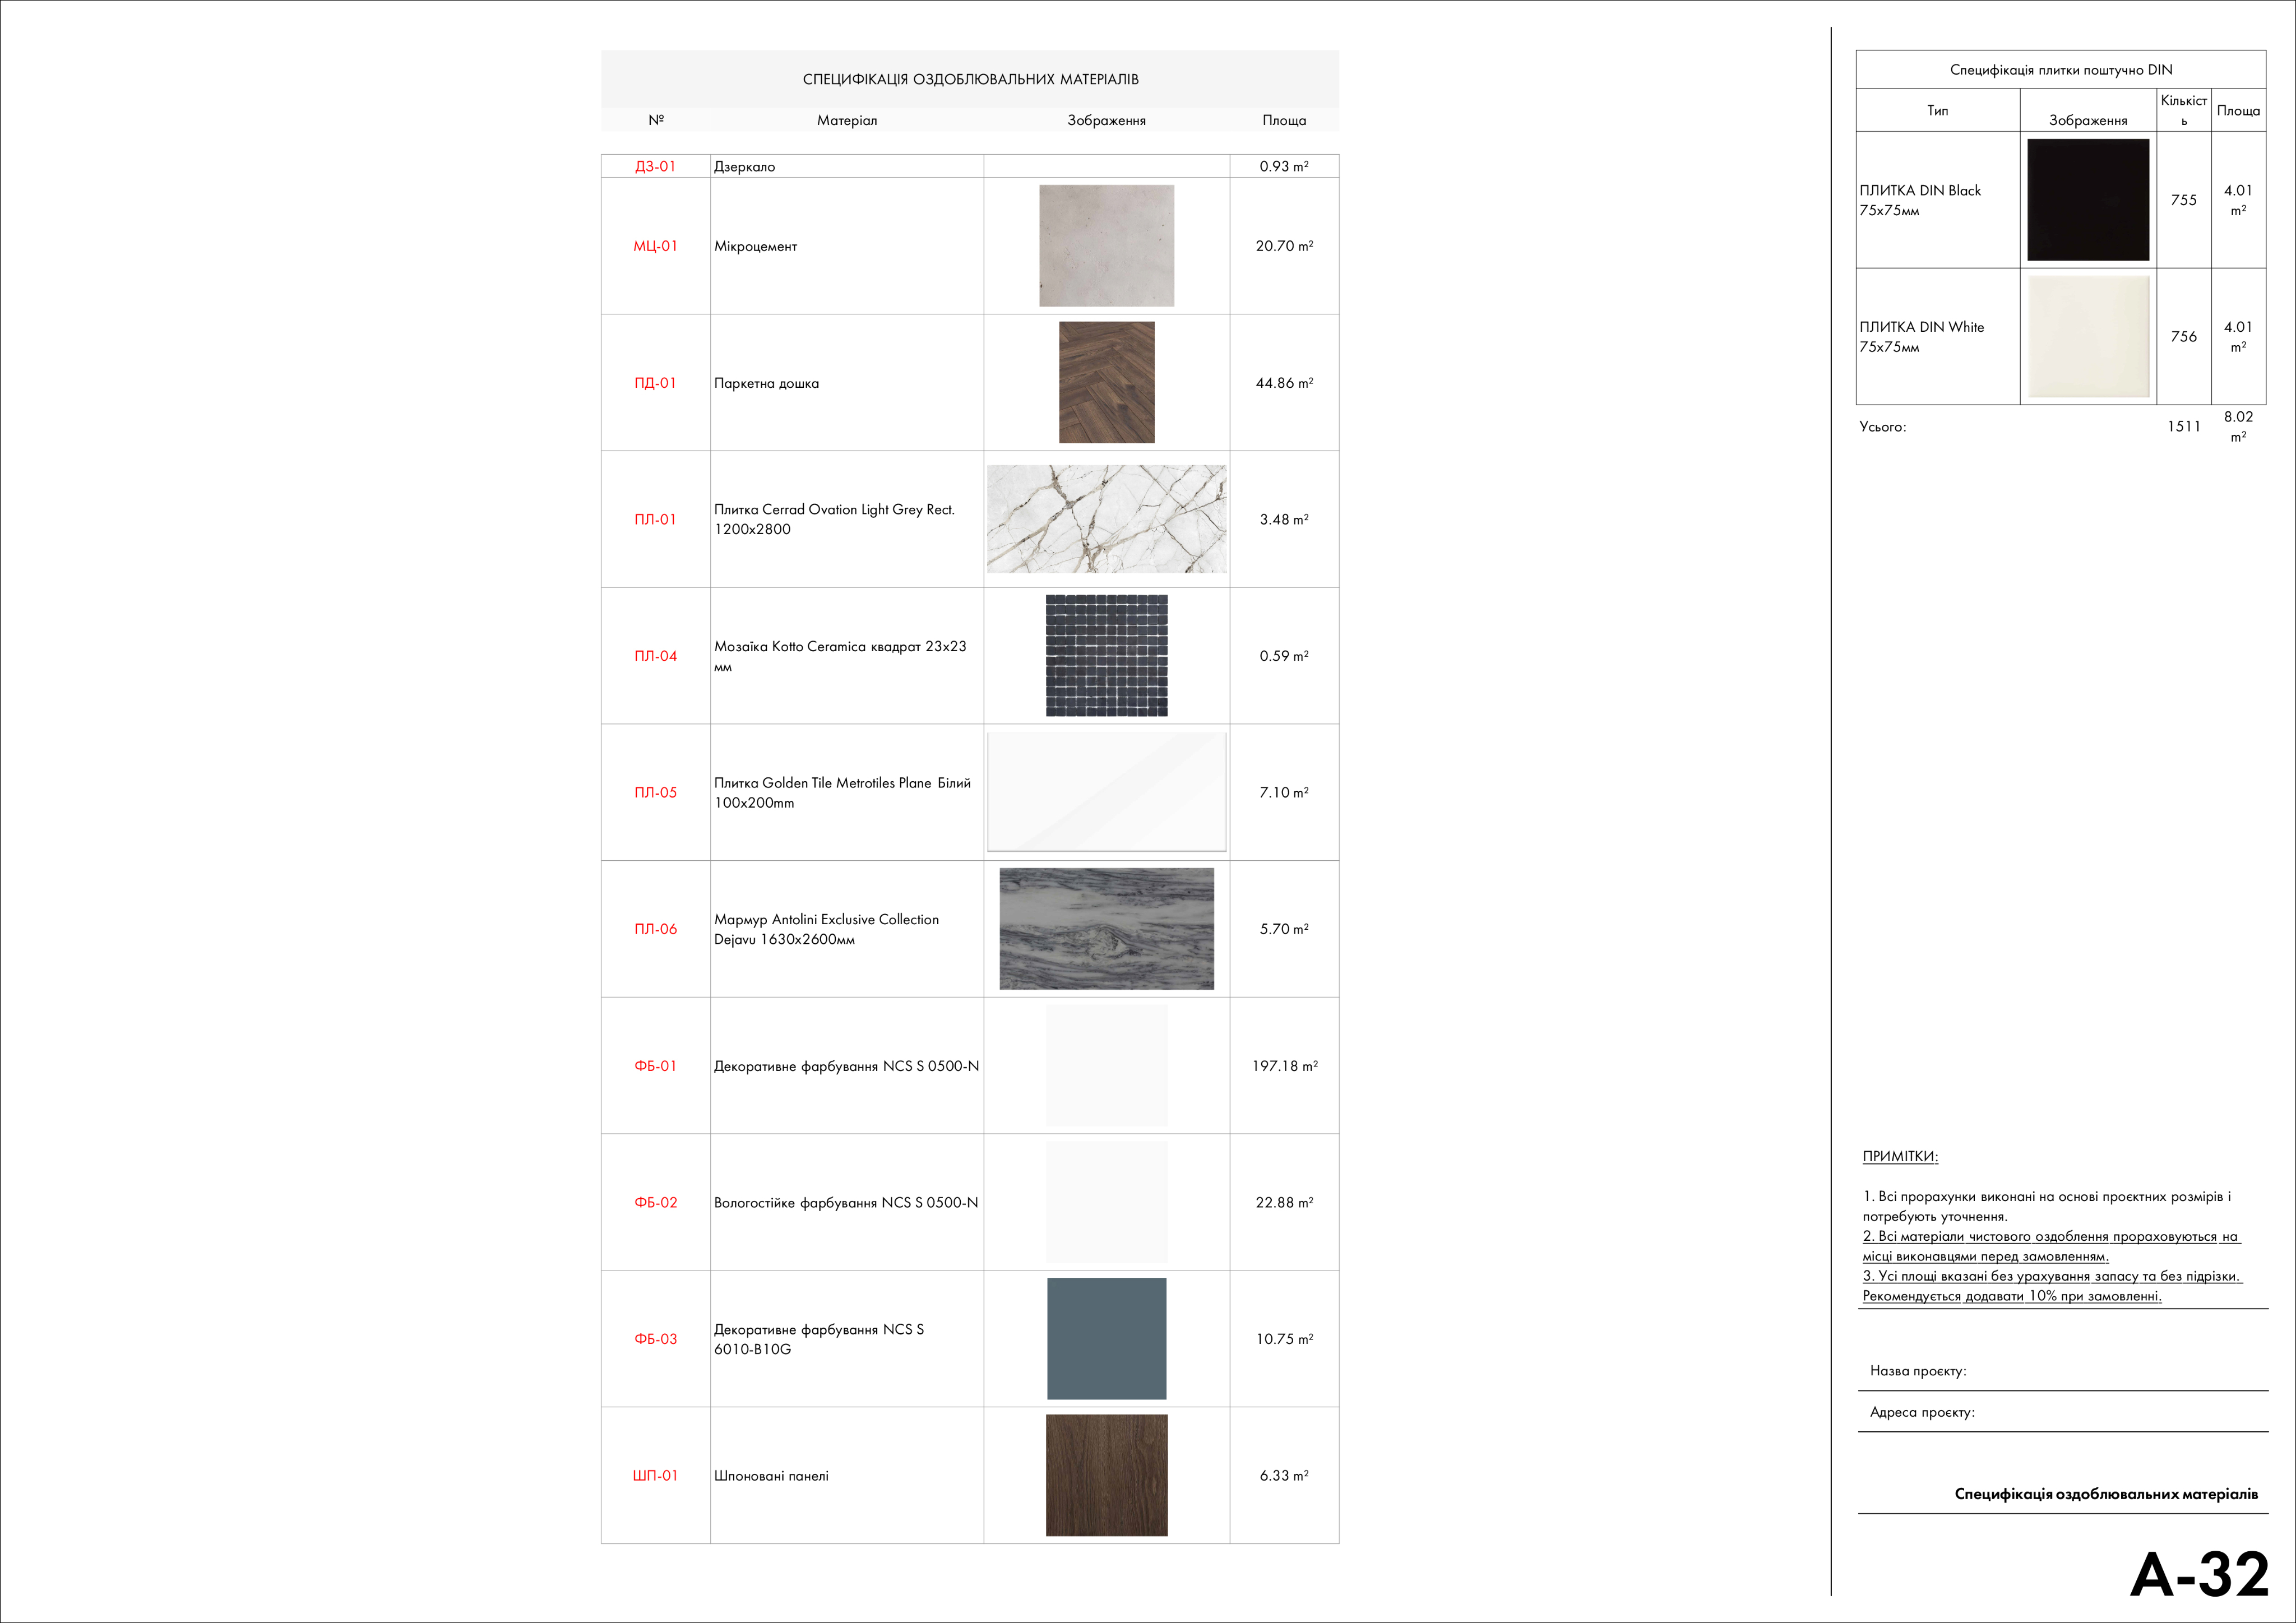
Task: Click the blue-grey NCS S 6010-B10G swatch
Action: pos(1106,1339)
